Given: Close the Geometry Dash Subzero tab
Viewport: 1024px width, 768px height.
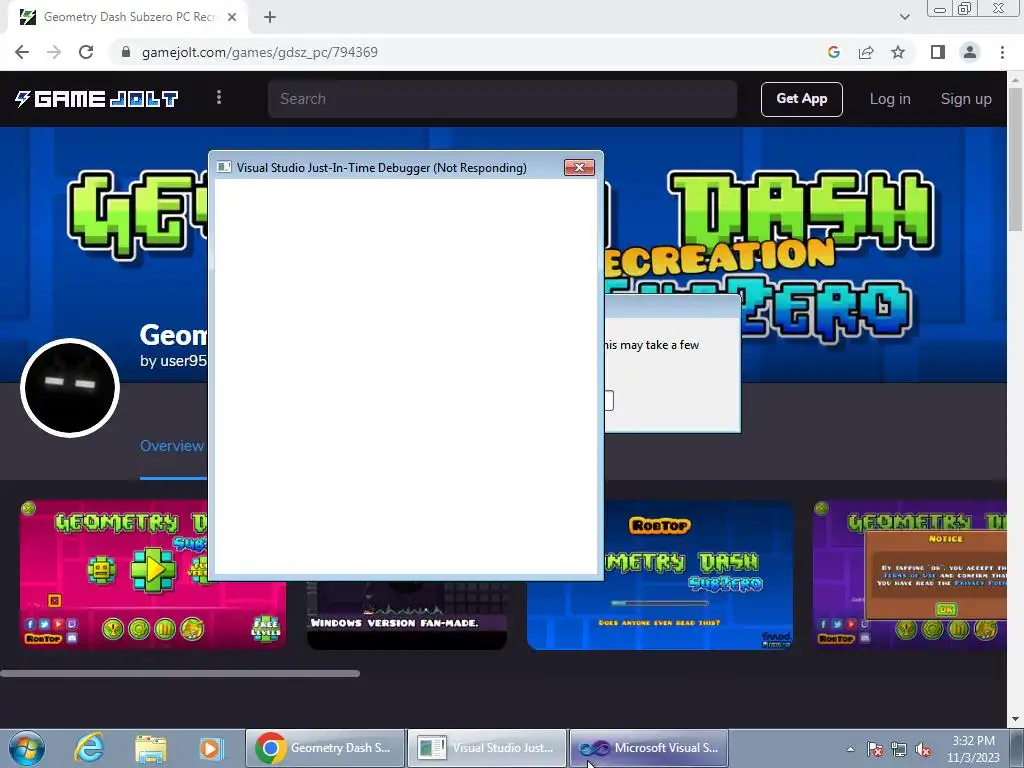Looking at the screenshot, I should (x=232, y=17).
